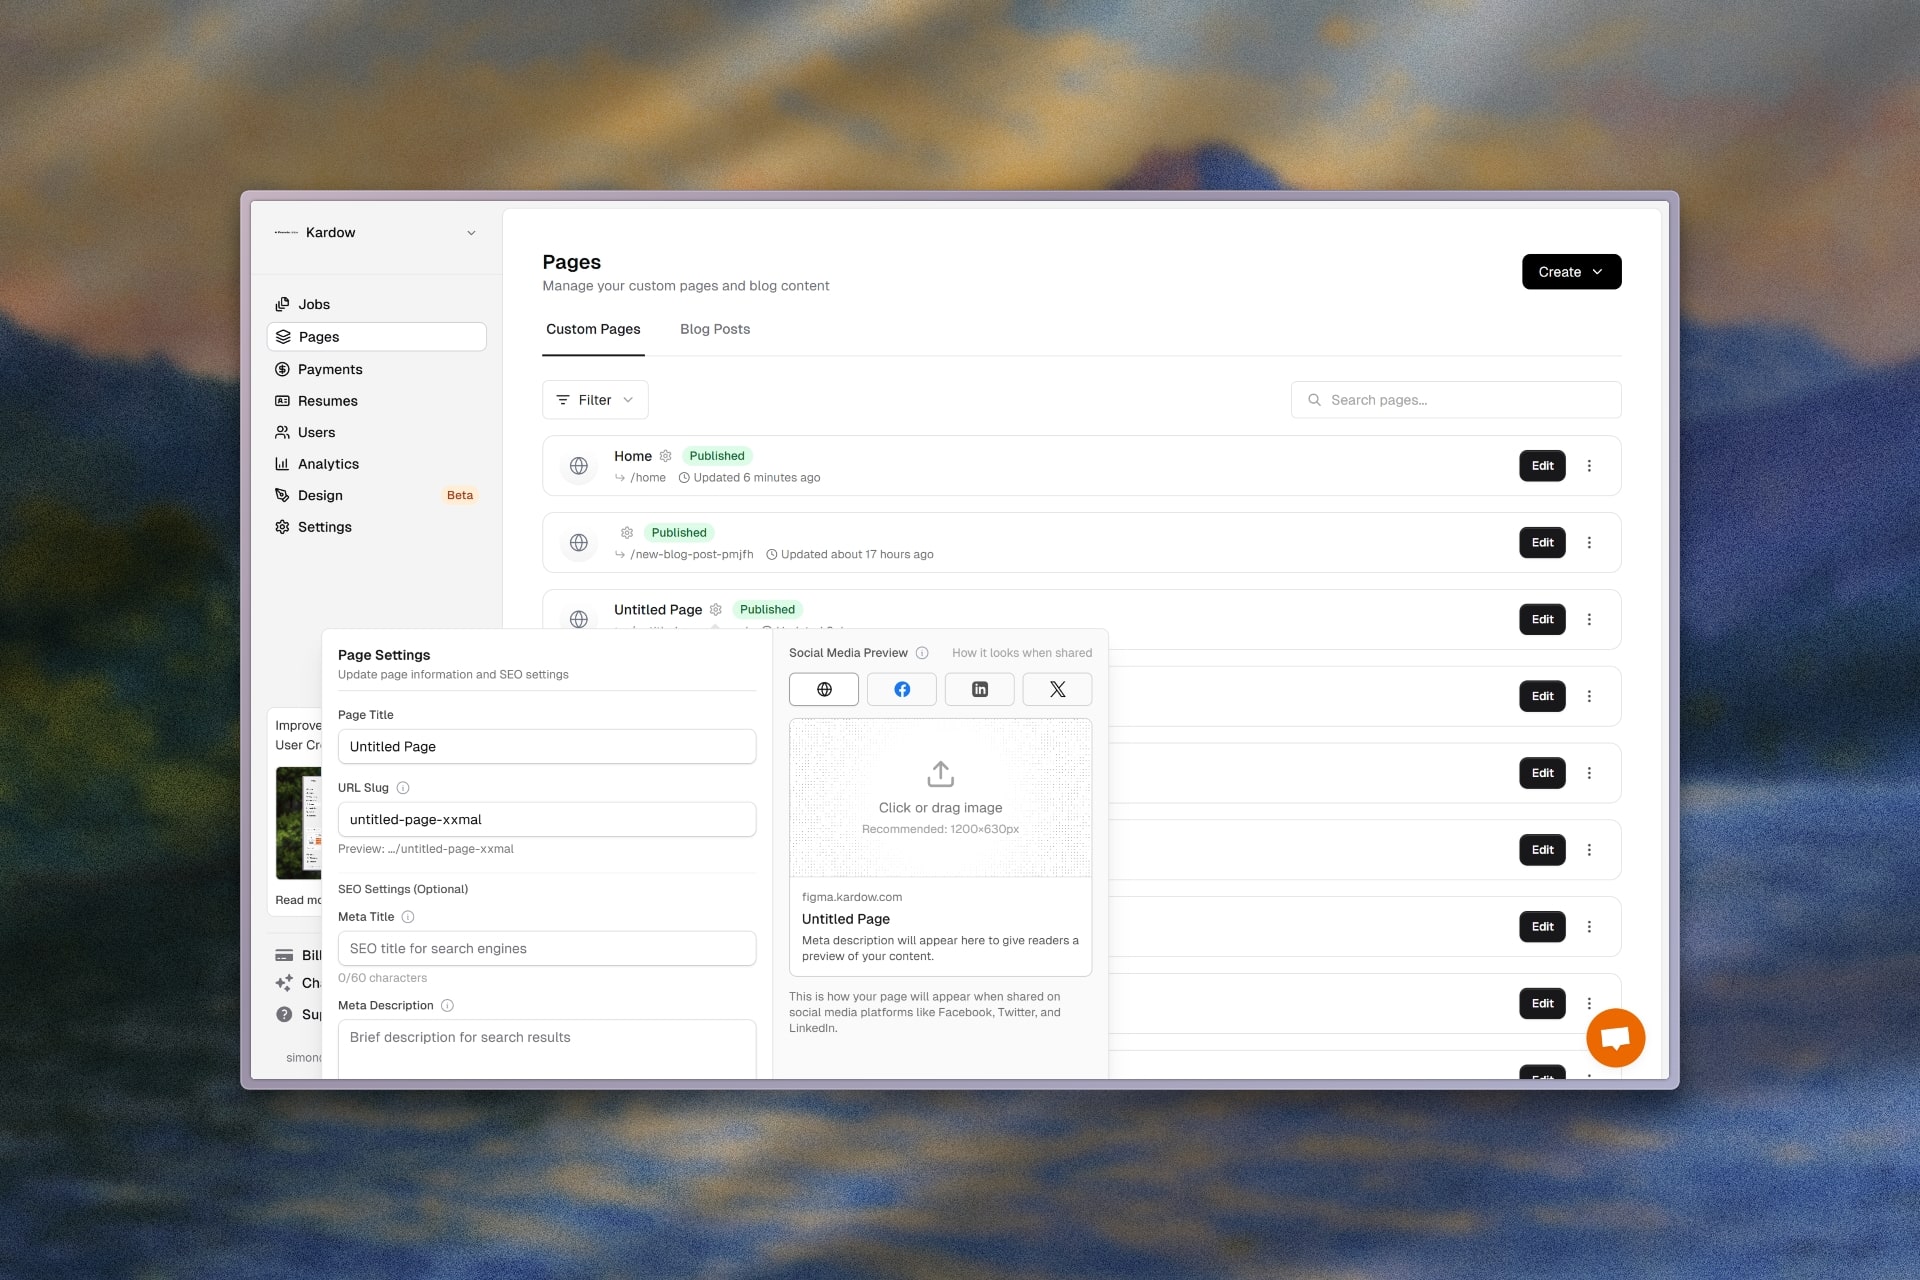Viewport: 1920px width, 1280px height.
Task: Open the Create dropdown menu
Action: pyautogui.click(x=1570, y=271)
